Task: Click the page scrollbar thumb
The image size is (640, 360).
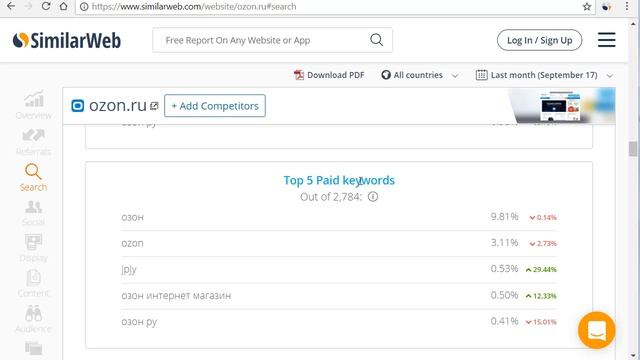Action: [x=633, y=149]
